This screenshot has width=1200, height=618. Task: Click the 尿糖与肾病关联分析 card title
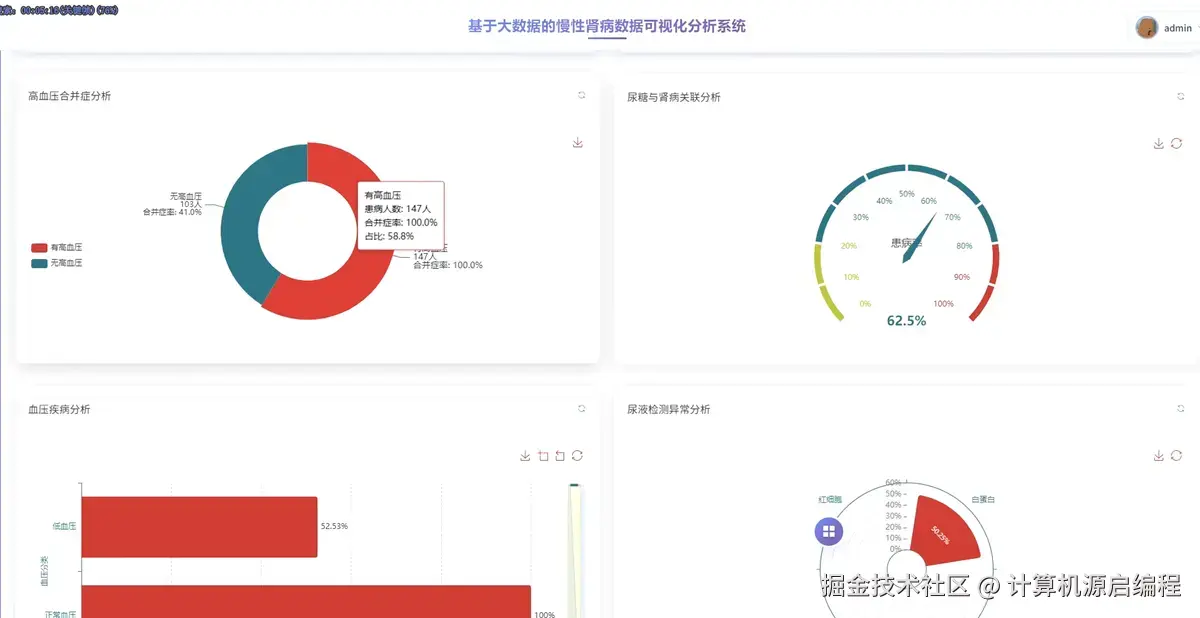674,97
